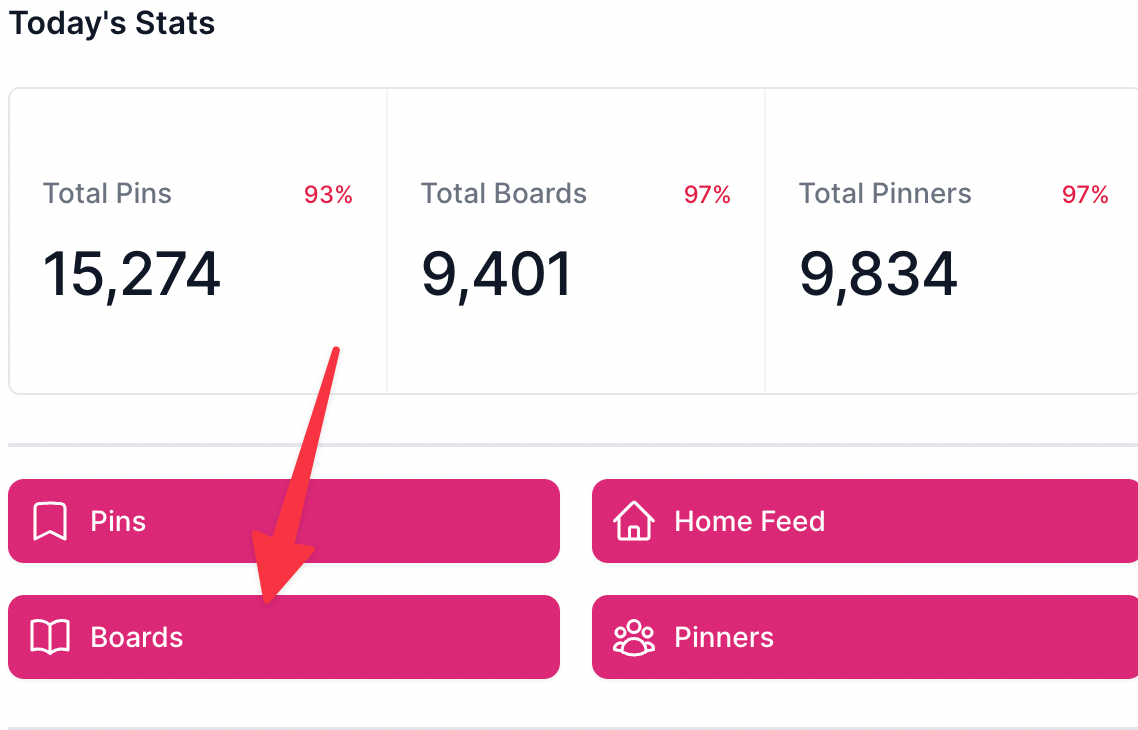Click the 97% indicator for Total Boards

coord(707,194)
